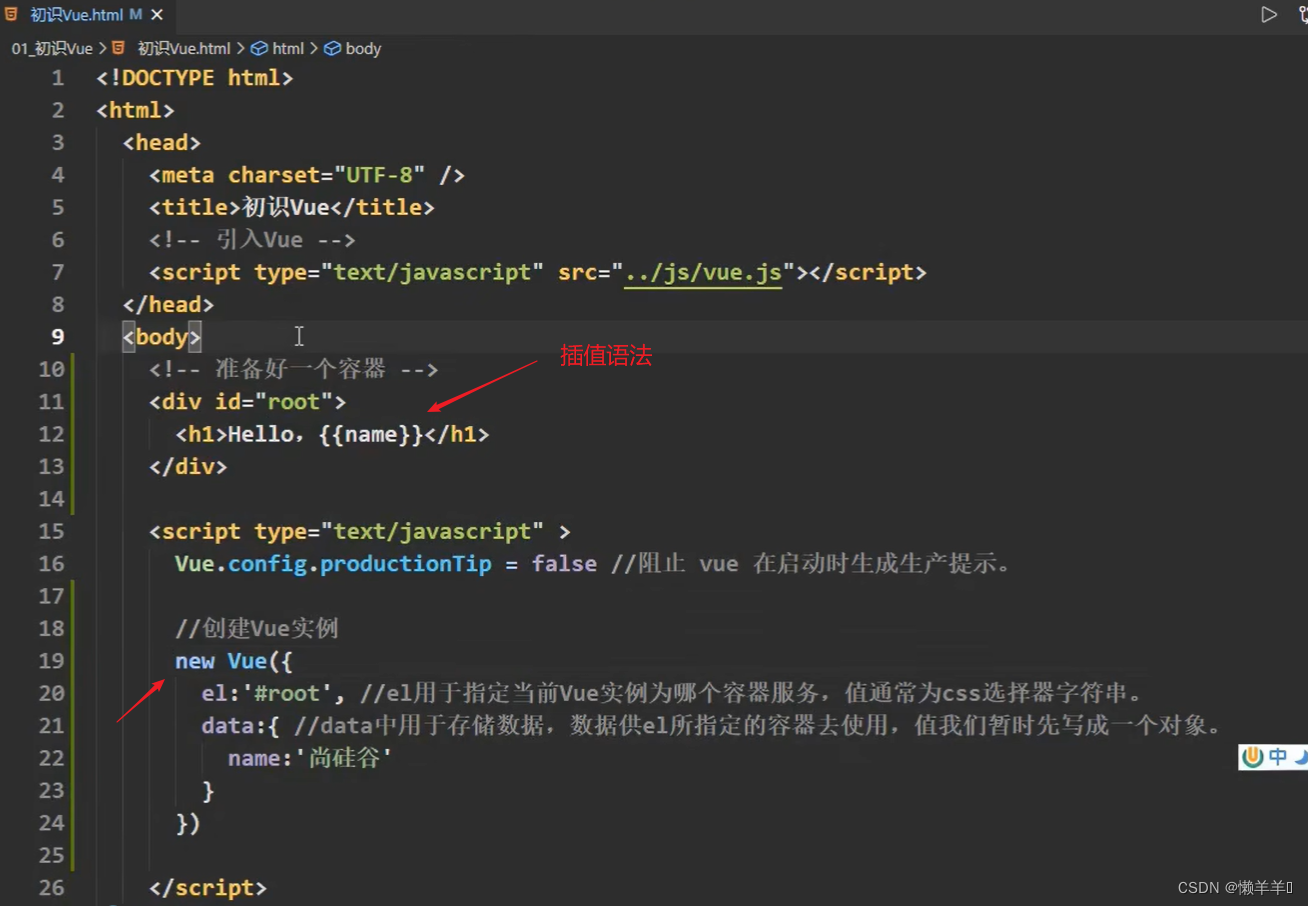Close the 初识Vue.html editor tab
Screen dimensions: 1308x906
click(157, 15)
